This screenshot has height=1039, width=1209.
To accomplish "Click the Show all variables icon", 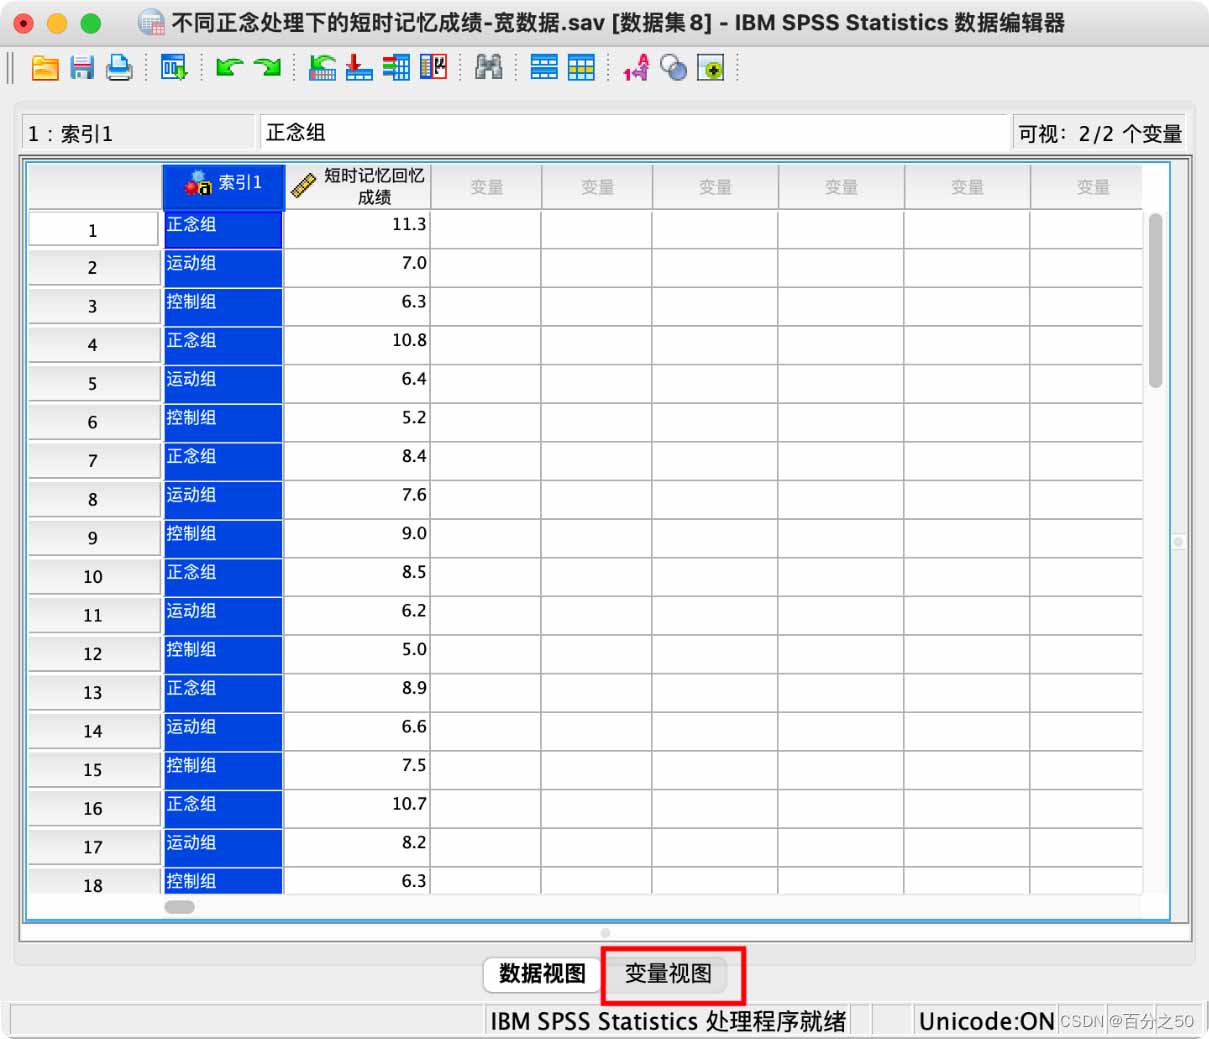I will click(x=710, y=68).
